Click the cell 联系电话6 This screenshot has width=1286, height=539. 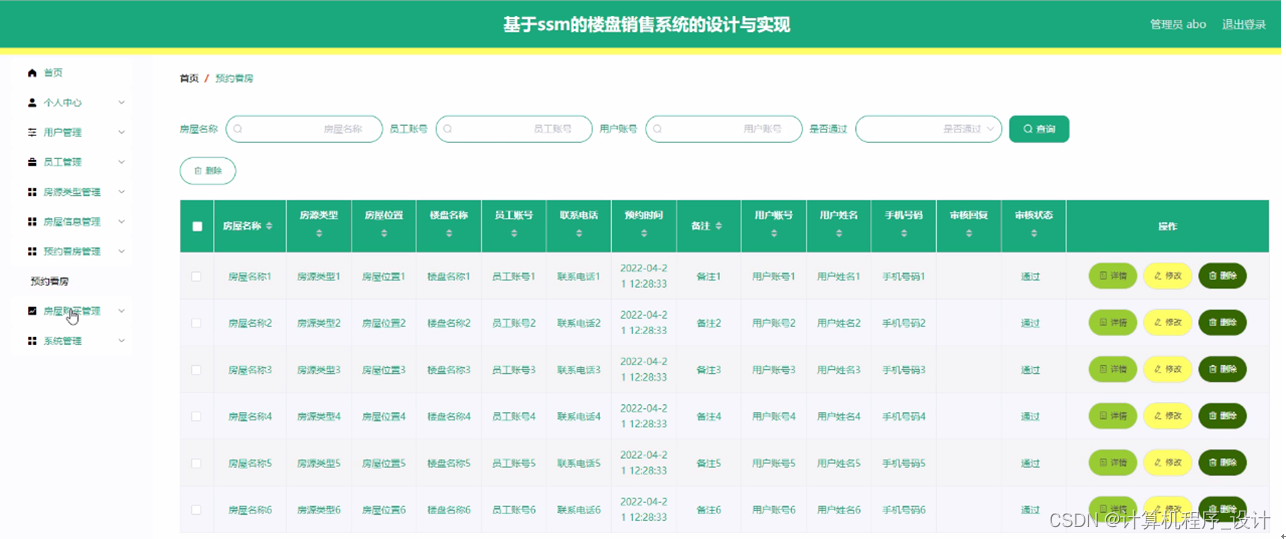pyautogui.click(x=578, y=510)
